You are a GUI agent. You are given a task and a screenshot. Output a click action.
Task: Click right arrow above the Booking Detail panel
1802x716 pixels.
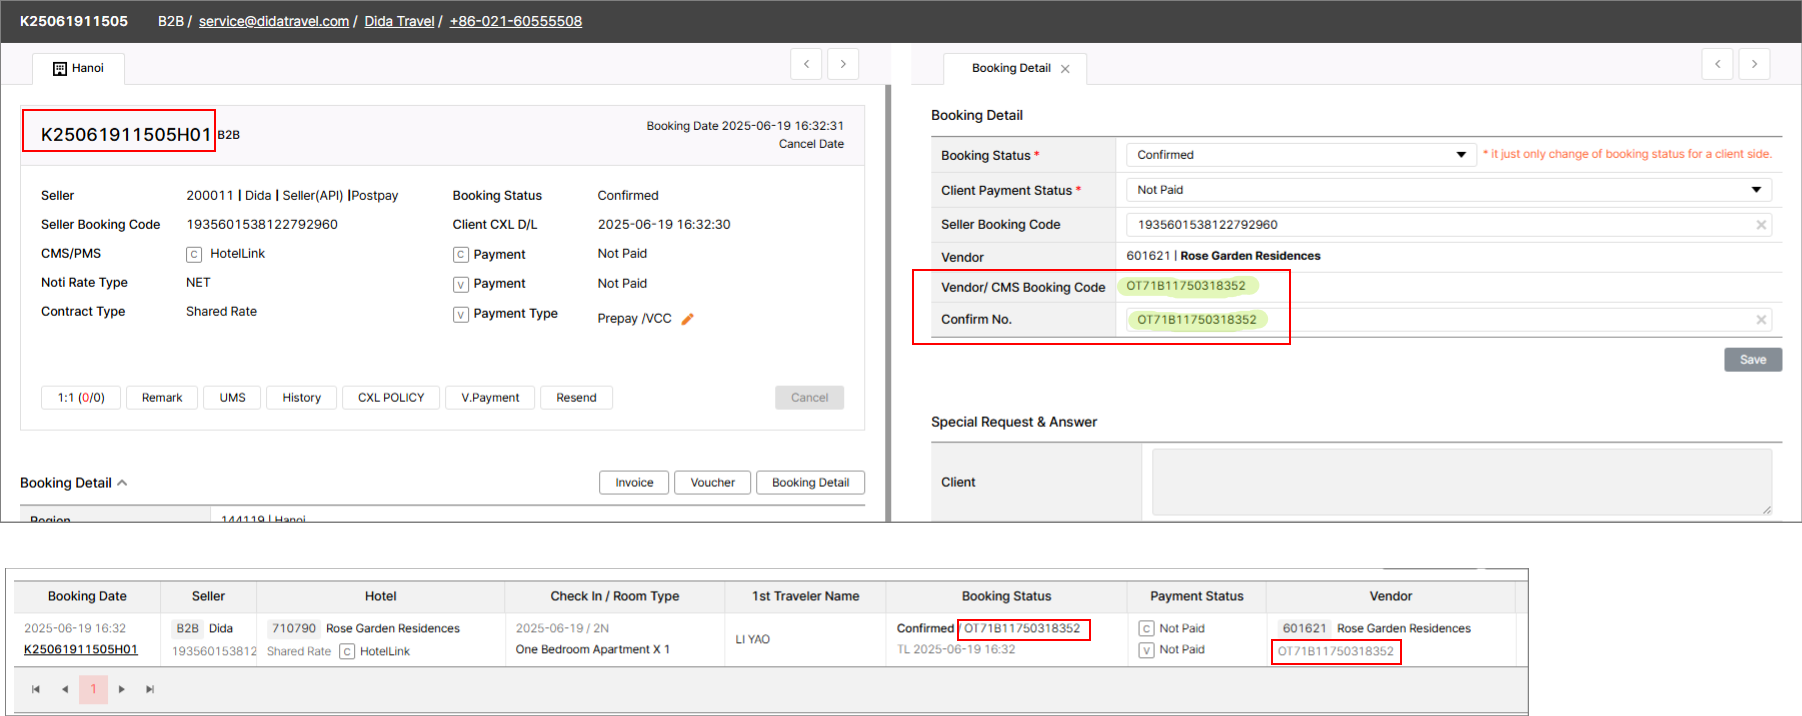[1754, 64]
